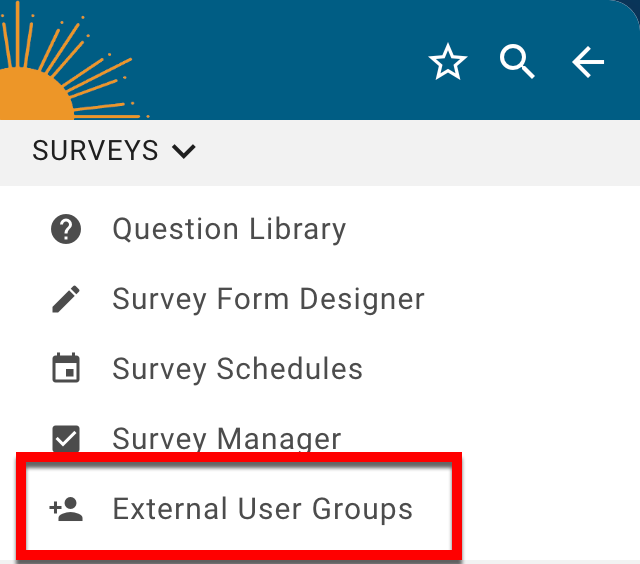Collapse the SURVEYS section via its chevron
This screenshot has width=640, height=564.
[x=183, y=152]
